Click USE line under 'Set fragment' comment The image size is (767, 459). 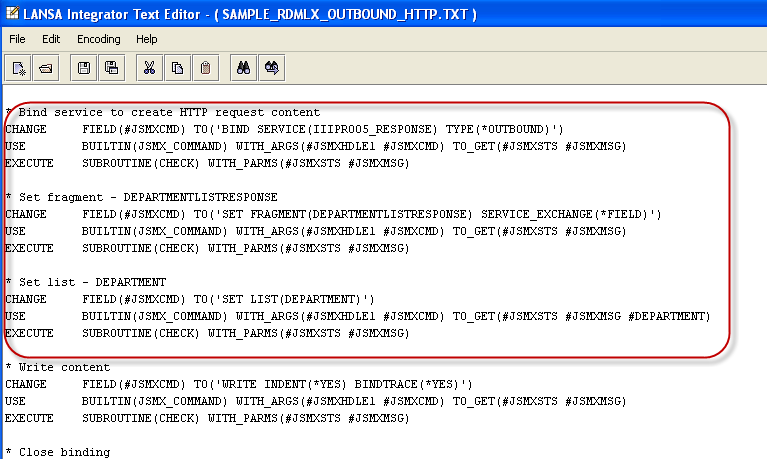[x=316, y=231]
